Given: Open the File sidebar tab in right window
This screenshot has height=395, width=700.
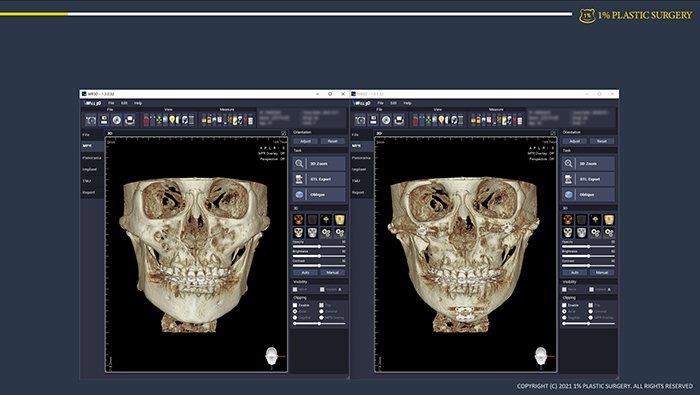Looking at the screenshot, I should (361, 135).
